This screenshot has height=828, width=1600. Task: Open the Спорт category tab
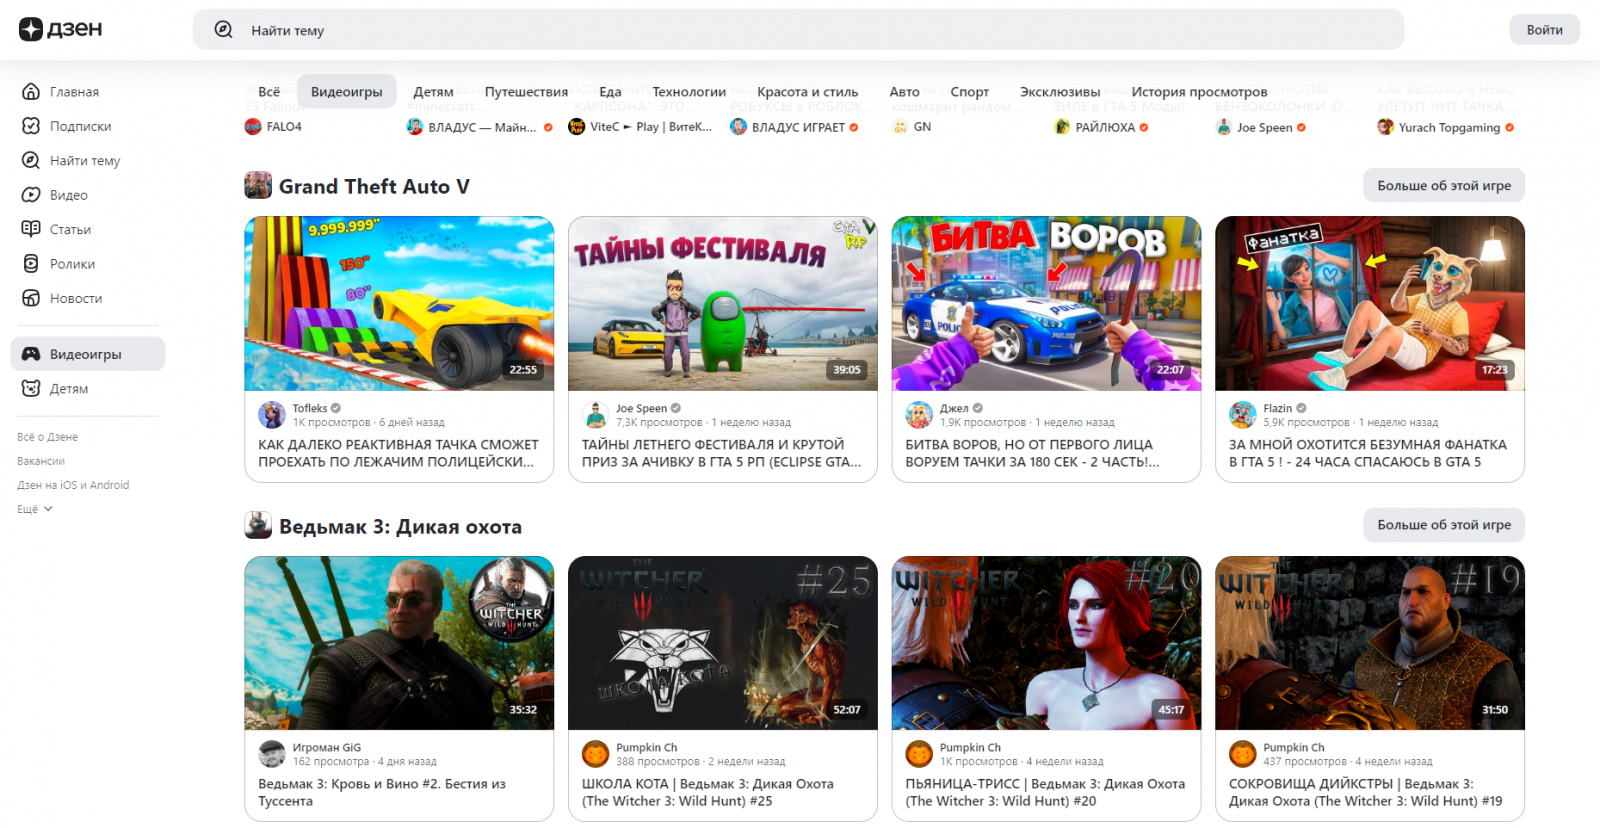[969, 92]
